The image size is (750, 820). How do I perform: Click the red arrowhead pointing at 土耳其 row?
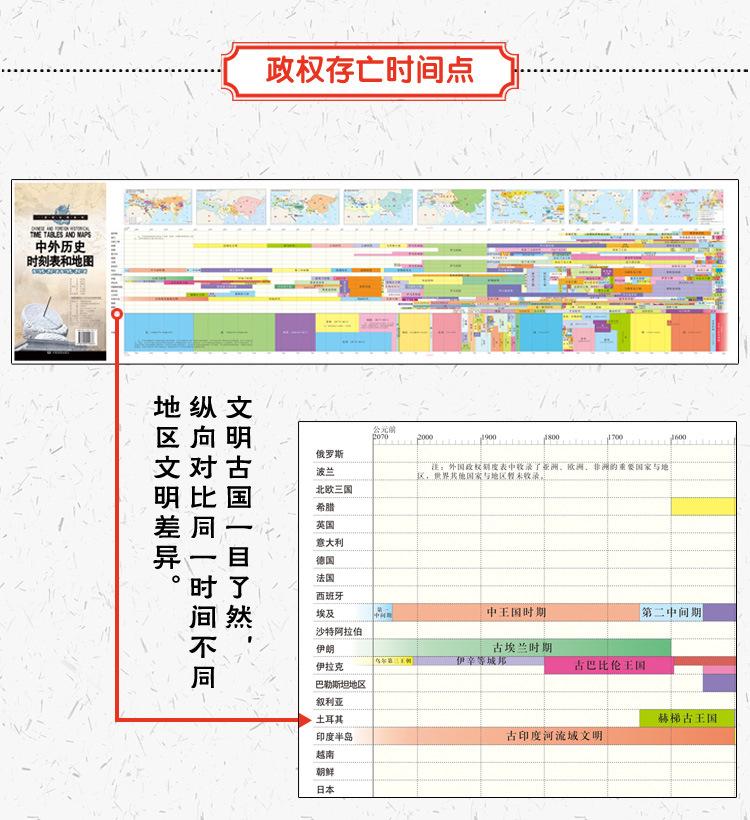click(304, 718)
